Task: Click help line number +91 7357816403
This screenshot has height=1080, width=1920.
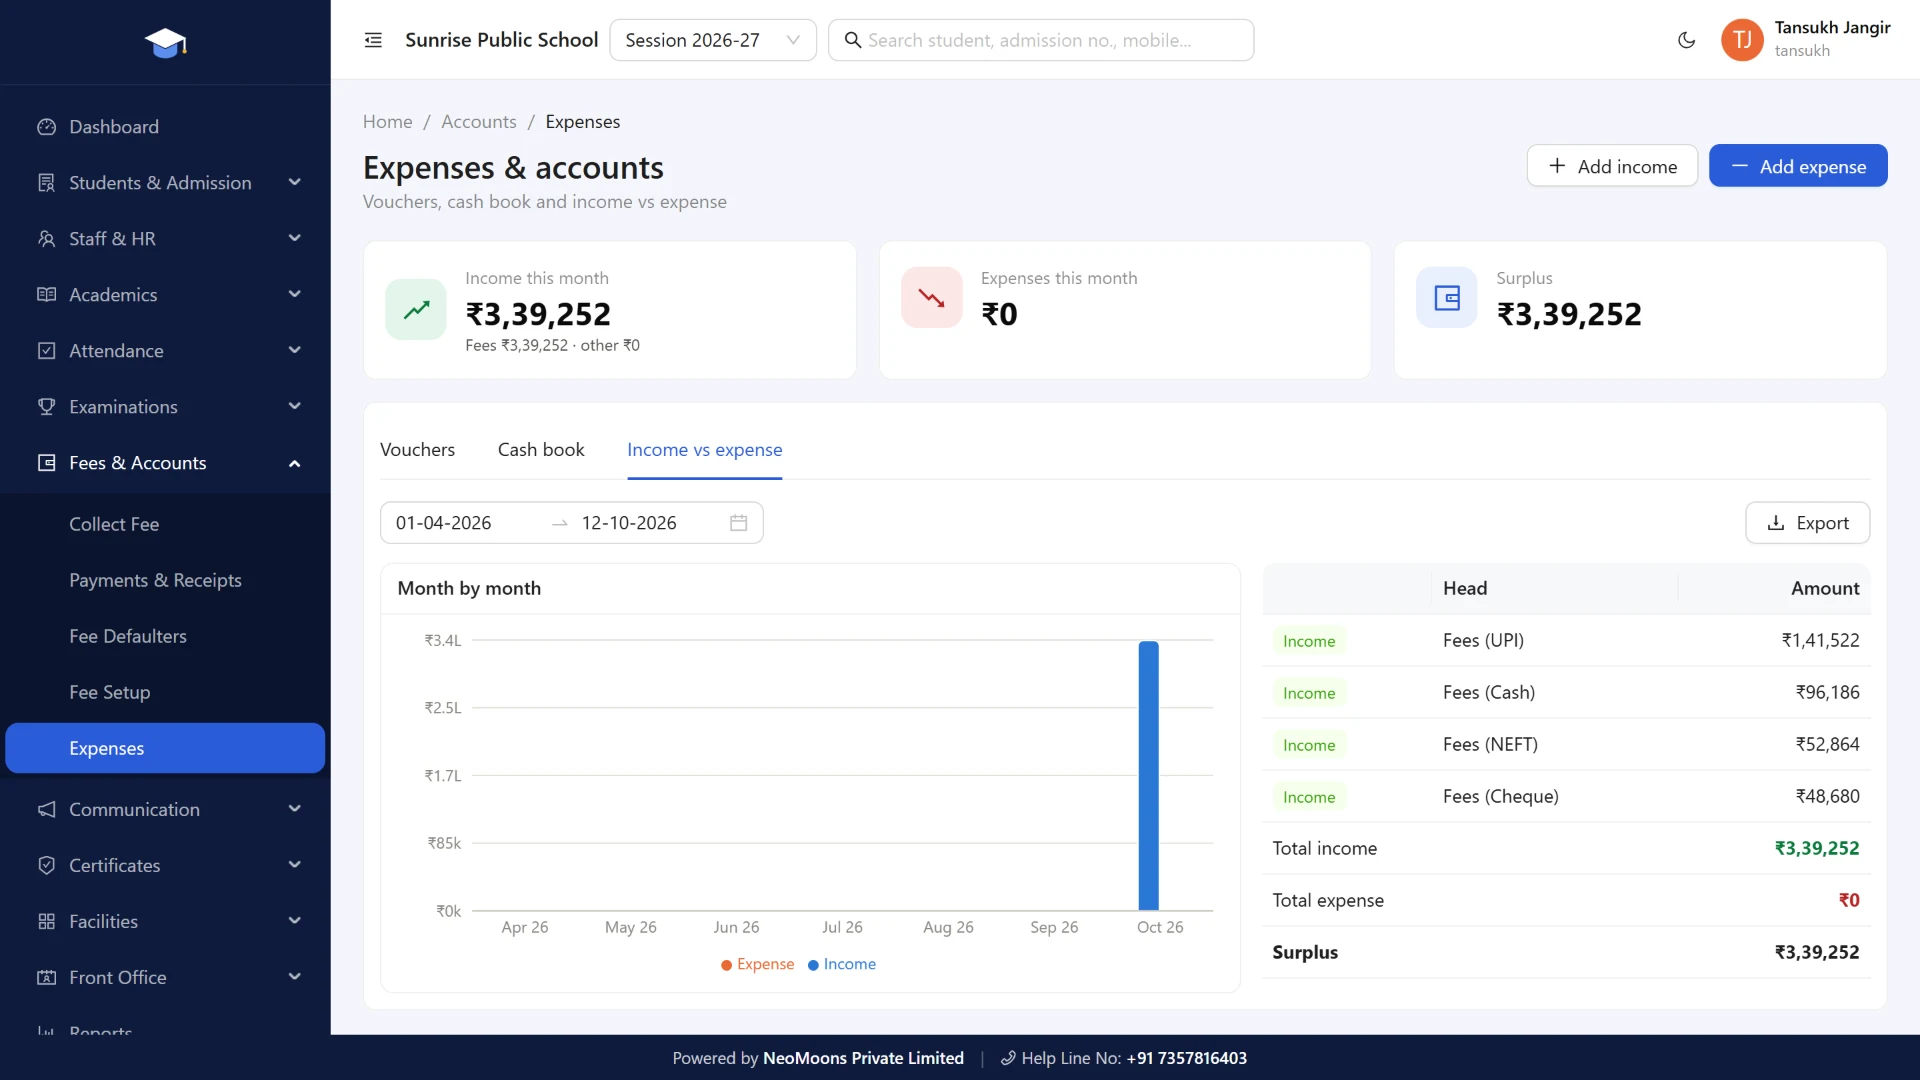Action: click(x=1186, y=1058)
